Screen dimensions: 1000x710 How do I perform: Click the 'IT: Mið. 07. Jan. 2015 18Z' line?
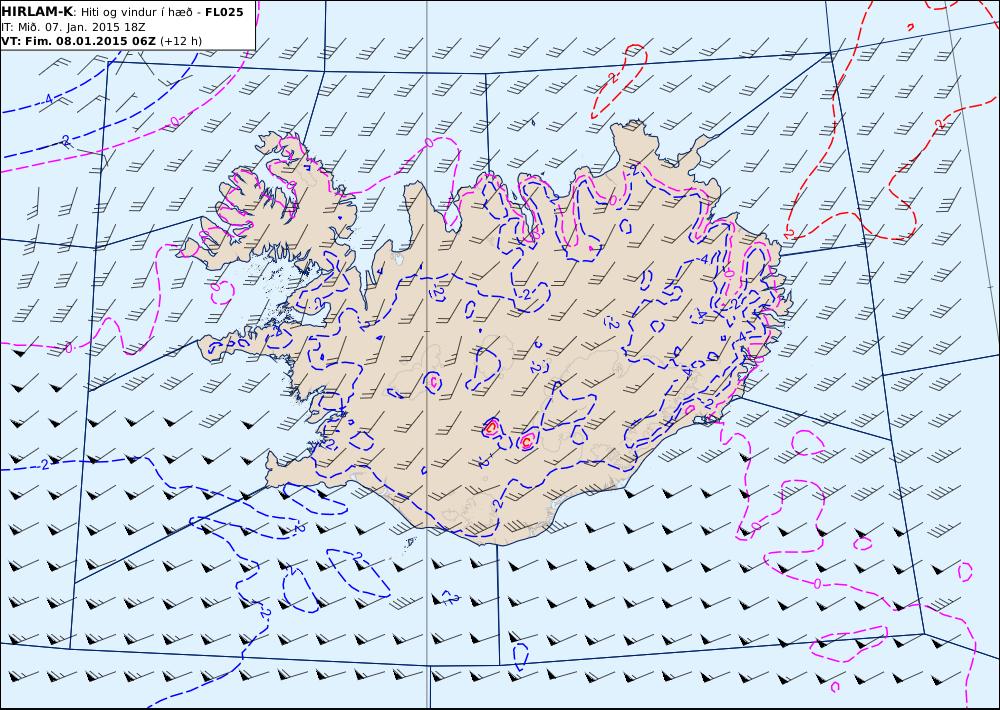coord(73,27)
